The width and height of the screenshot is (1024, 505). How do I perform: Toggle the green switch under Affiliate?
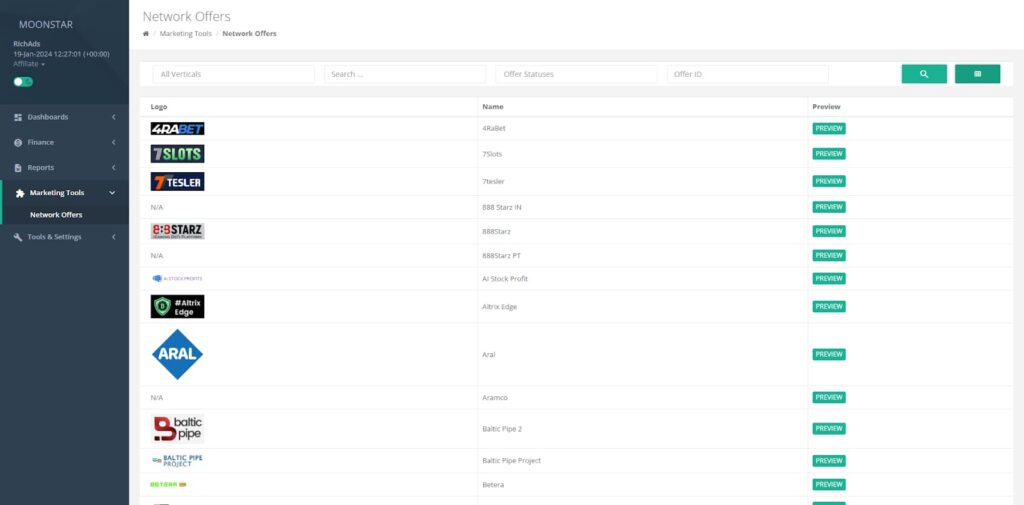click(23, 82)
